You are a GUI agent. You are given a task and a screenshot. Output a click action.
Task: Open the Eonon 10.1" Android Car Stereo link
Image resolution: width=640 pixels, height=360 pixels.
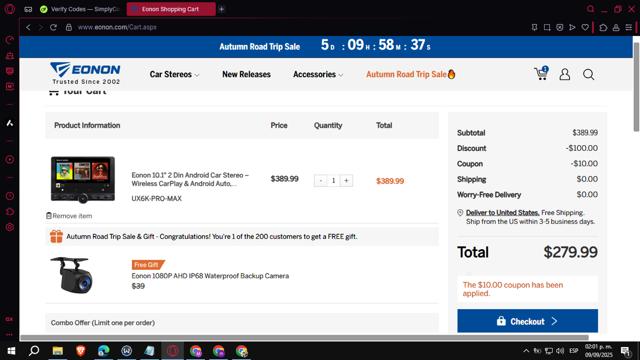coord(190,179)
